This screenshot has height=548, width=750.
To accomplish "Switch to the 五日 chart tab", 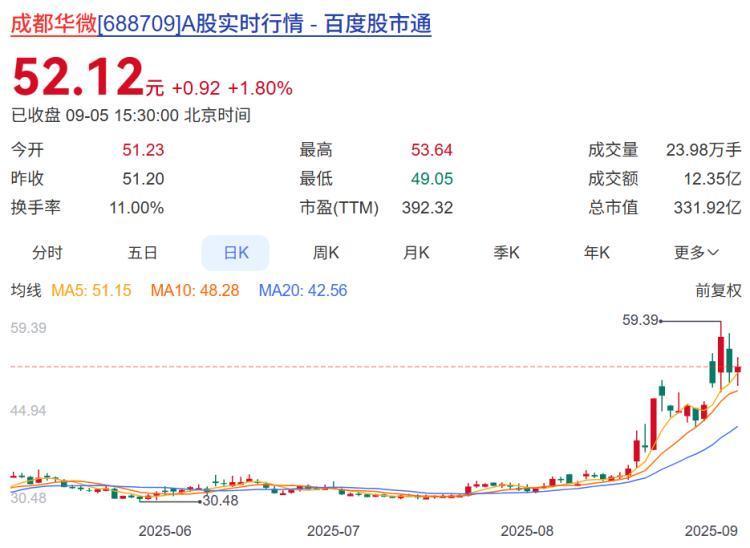I will click(x=143, y=252).
